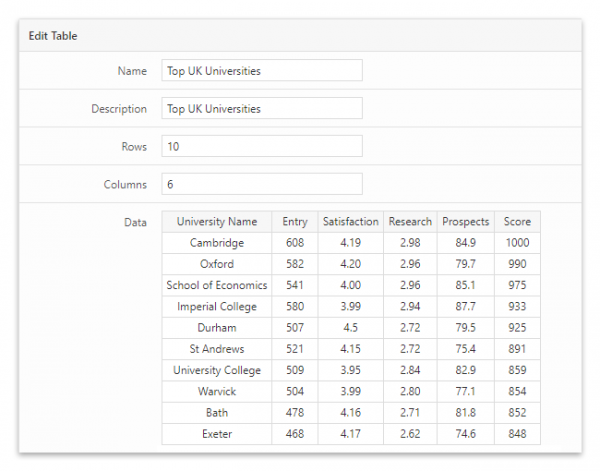Click the Columns input field
The height and width of the screenshot is (471, 600).
(261, 184)
